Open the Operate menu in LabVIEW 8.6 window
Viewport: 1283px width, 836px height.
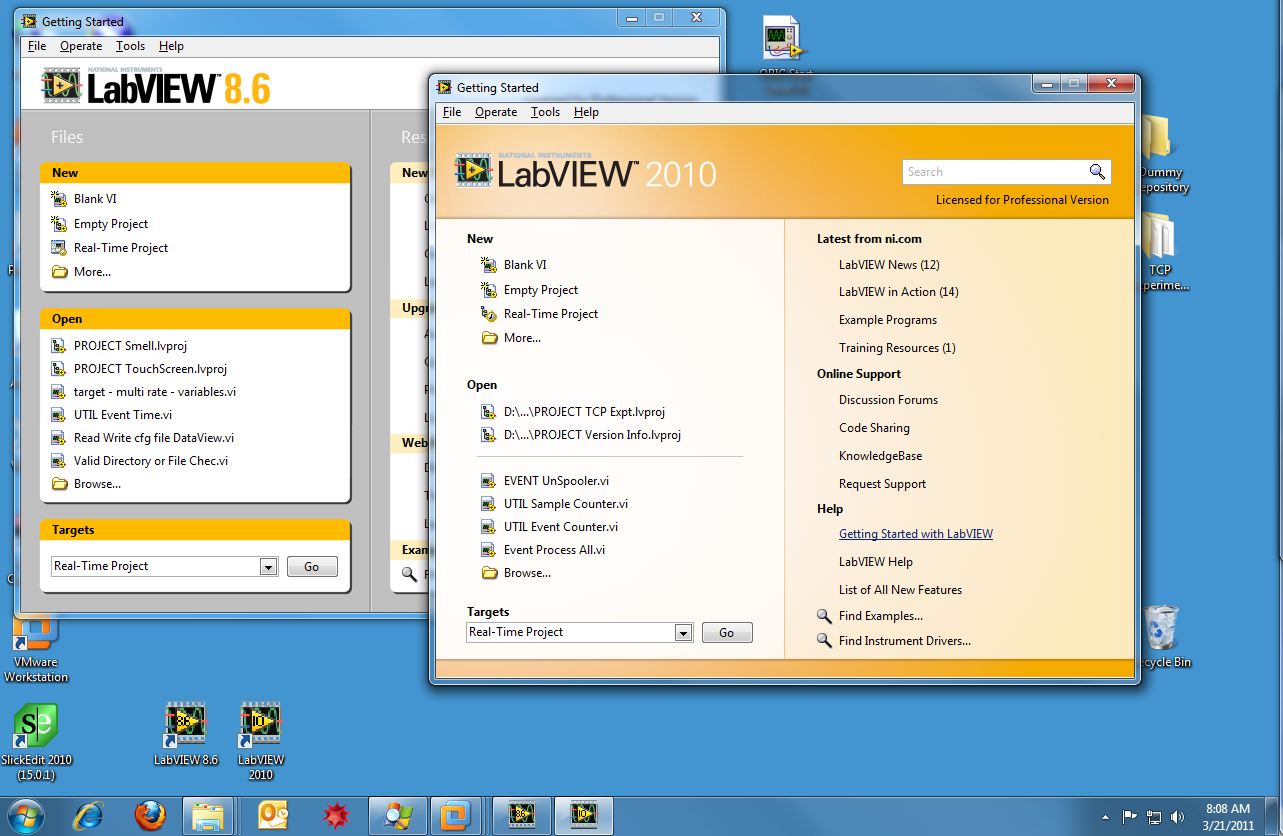[x=81, y=46]
